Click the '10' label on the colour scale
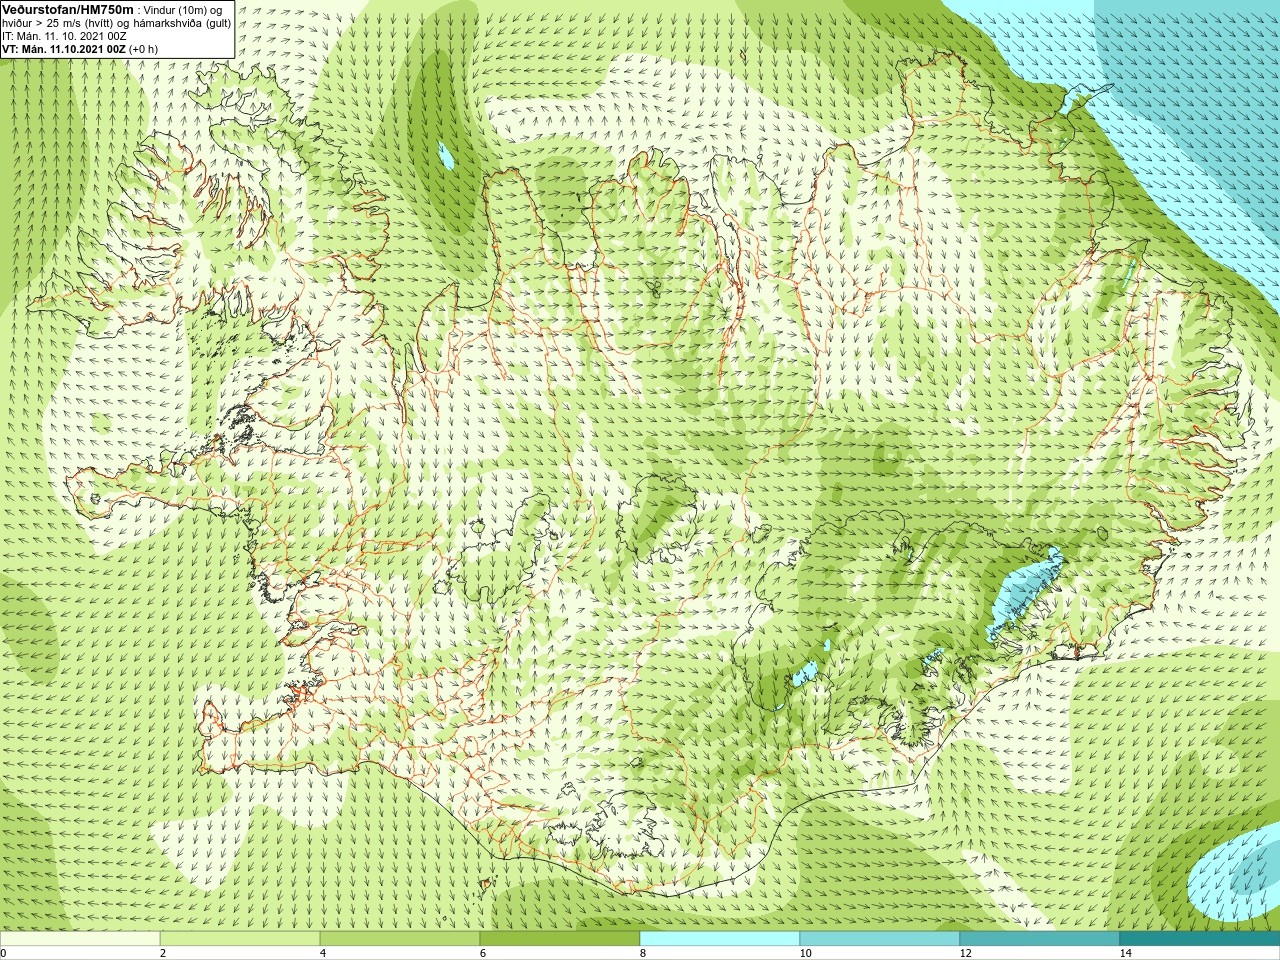 point(805,953)
